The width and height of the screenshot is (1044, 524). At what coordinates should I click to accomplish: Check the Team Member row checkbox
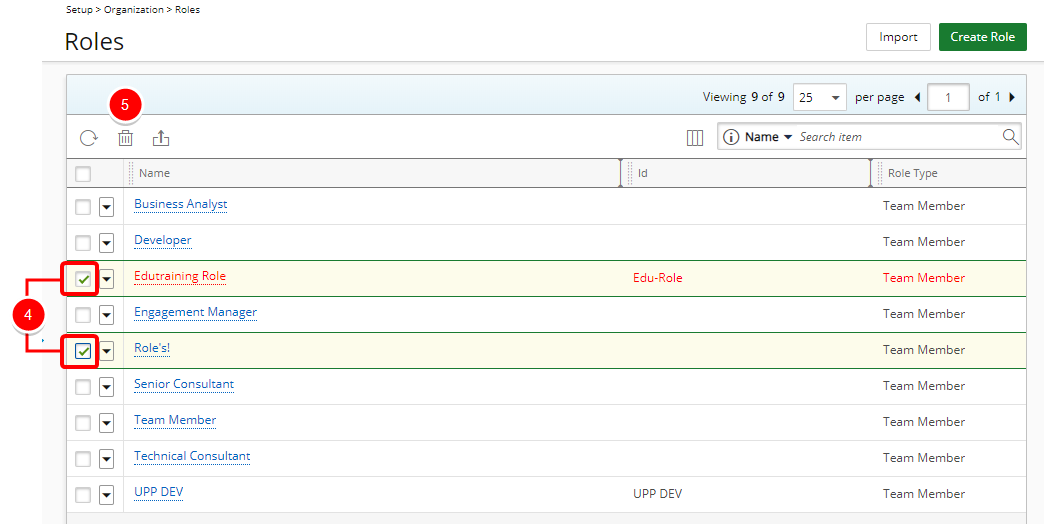point(83,423)
